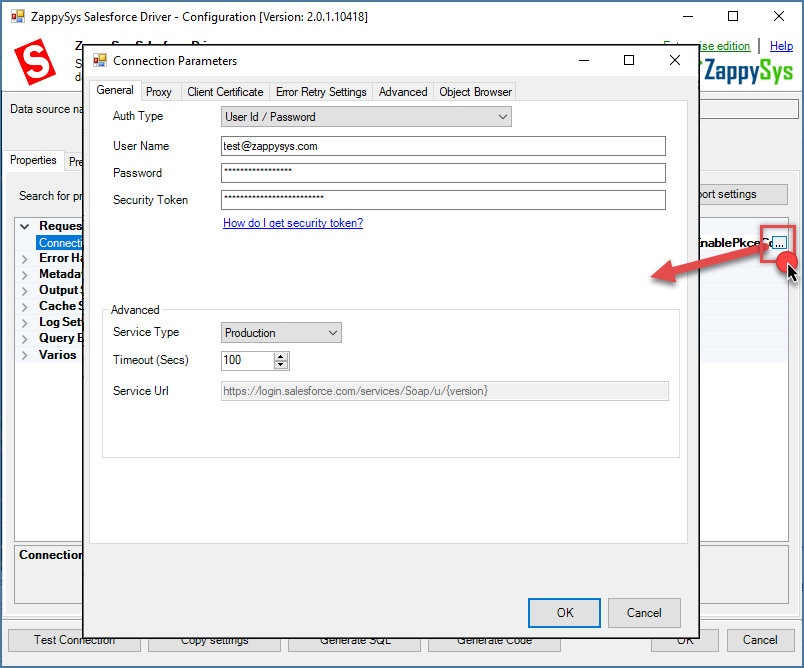This screenshot has height=668, width=804.
Task: Maximize the Connection Parameters dialog
Action: pos(629,60)
